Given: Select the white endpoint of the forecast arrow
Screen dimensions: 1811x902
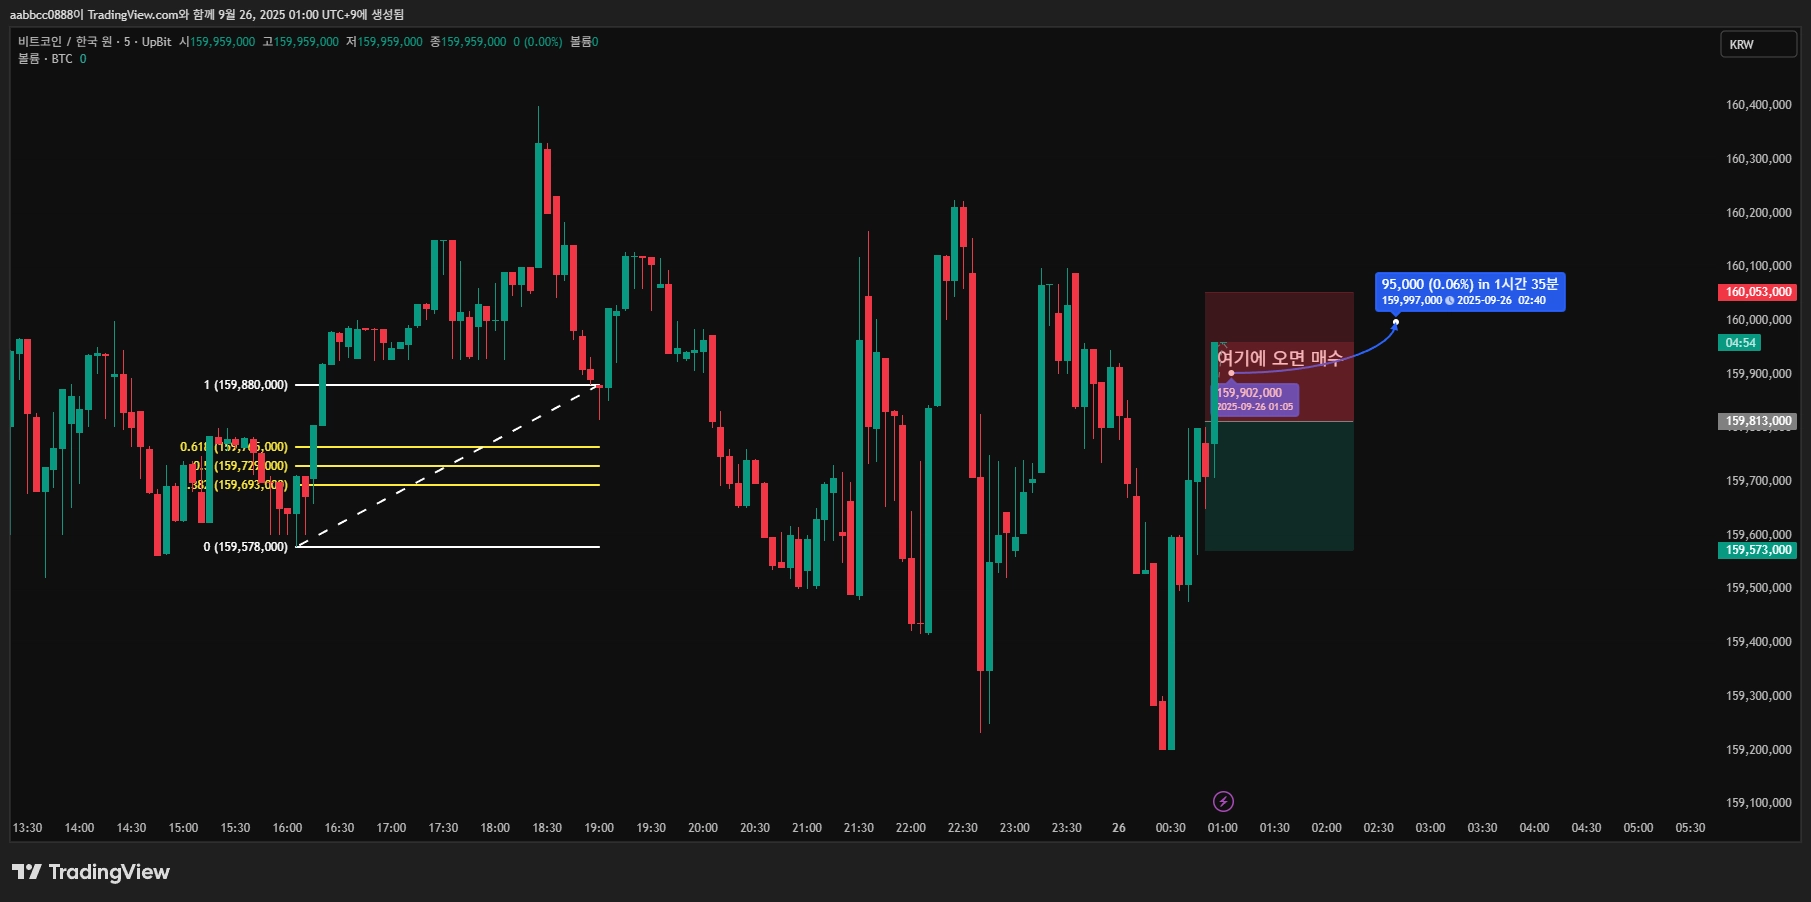Looking at the screenshot, I should 1396,322.
